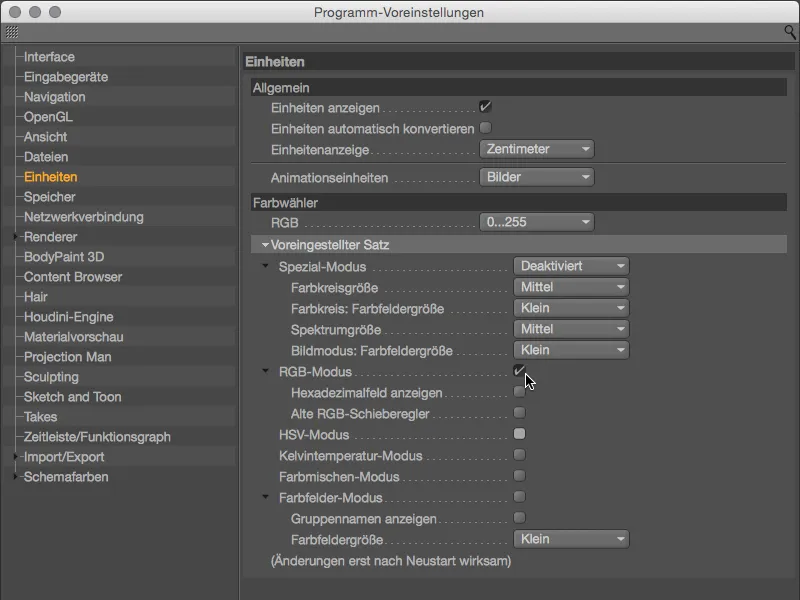Open the Spektrumgröße Mittel dropdown
Image resolution: width=800 pixels, height=600 pixels.
pyautogui.click(x=571, y=329)
